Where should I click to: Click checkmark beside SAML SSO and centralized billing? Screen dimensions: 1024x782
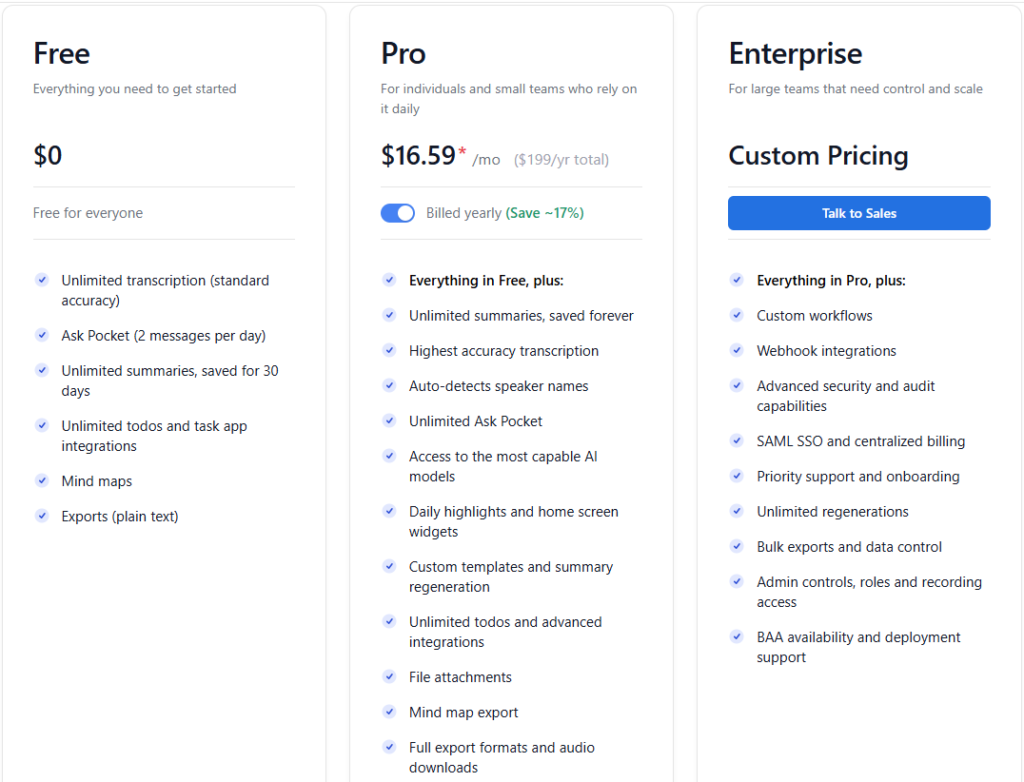(736, 441)
